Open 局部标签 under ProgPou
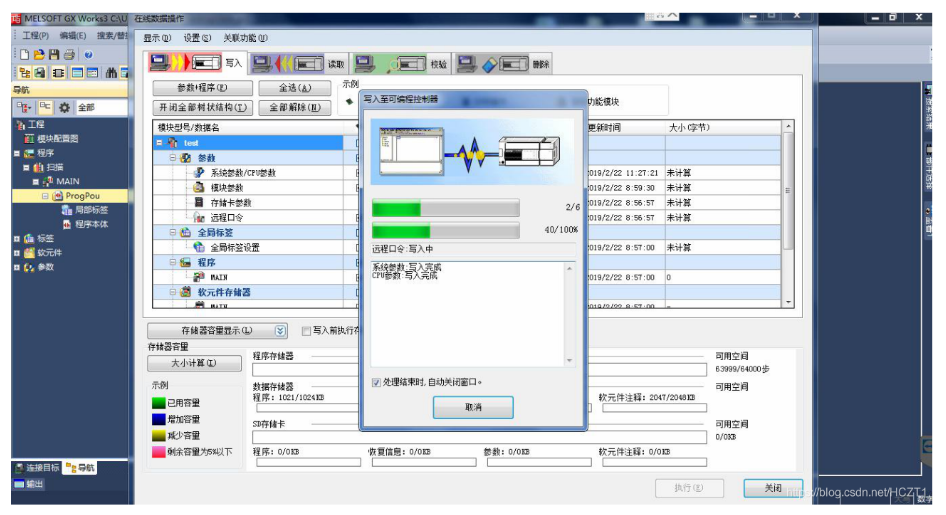946x515 pixels. [91, 210]
